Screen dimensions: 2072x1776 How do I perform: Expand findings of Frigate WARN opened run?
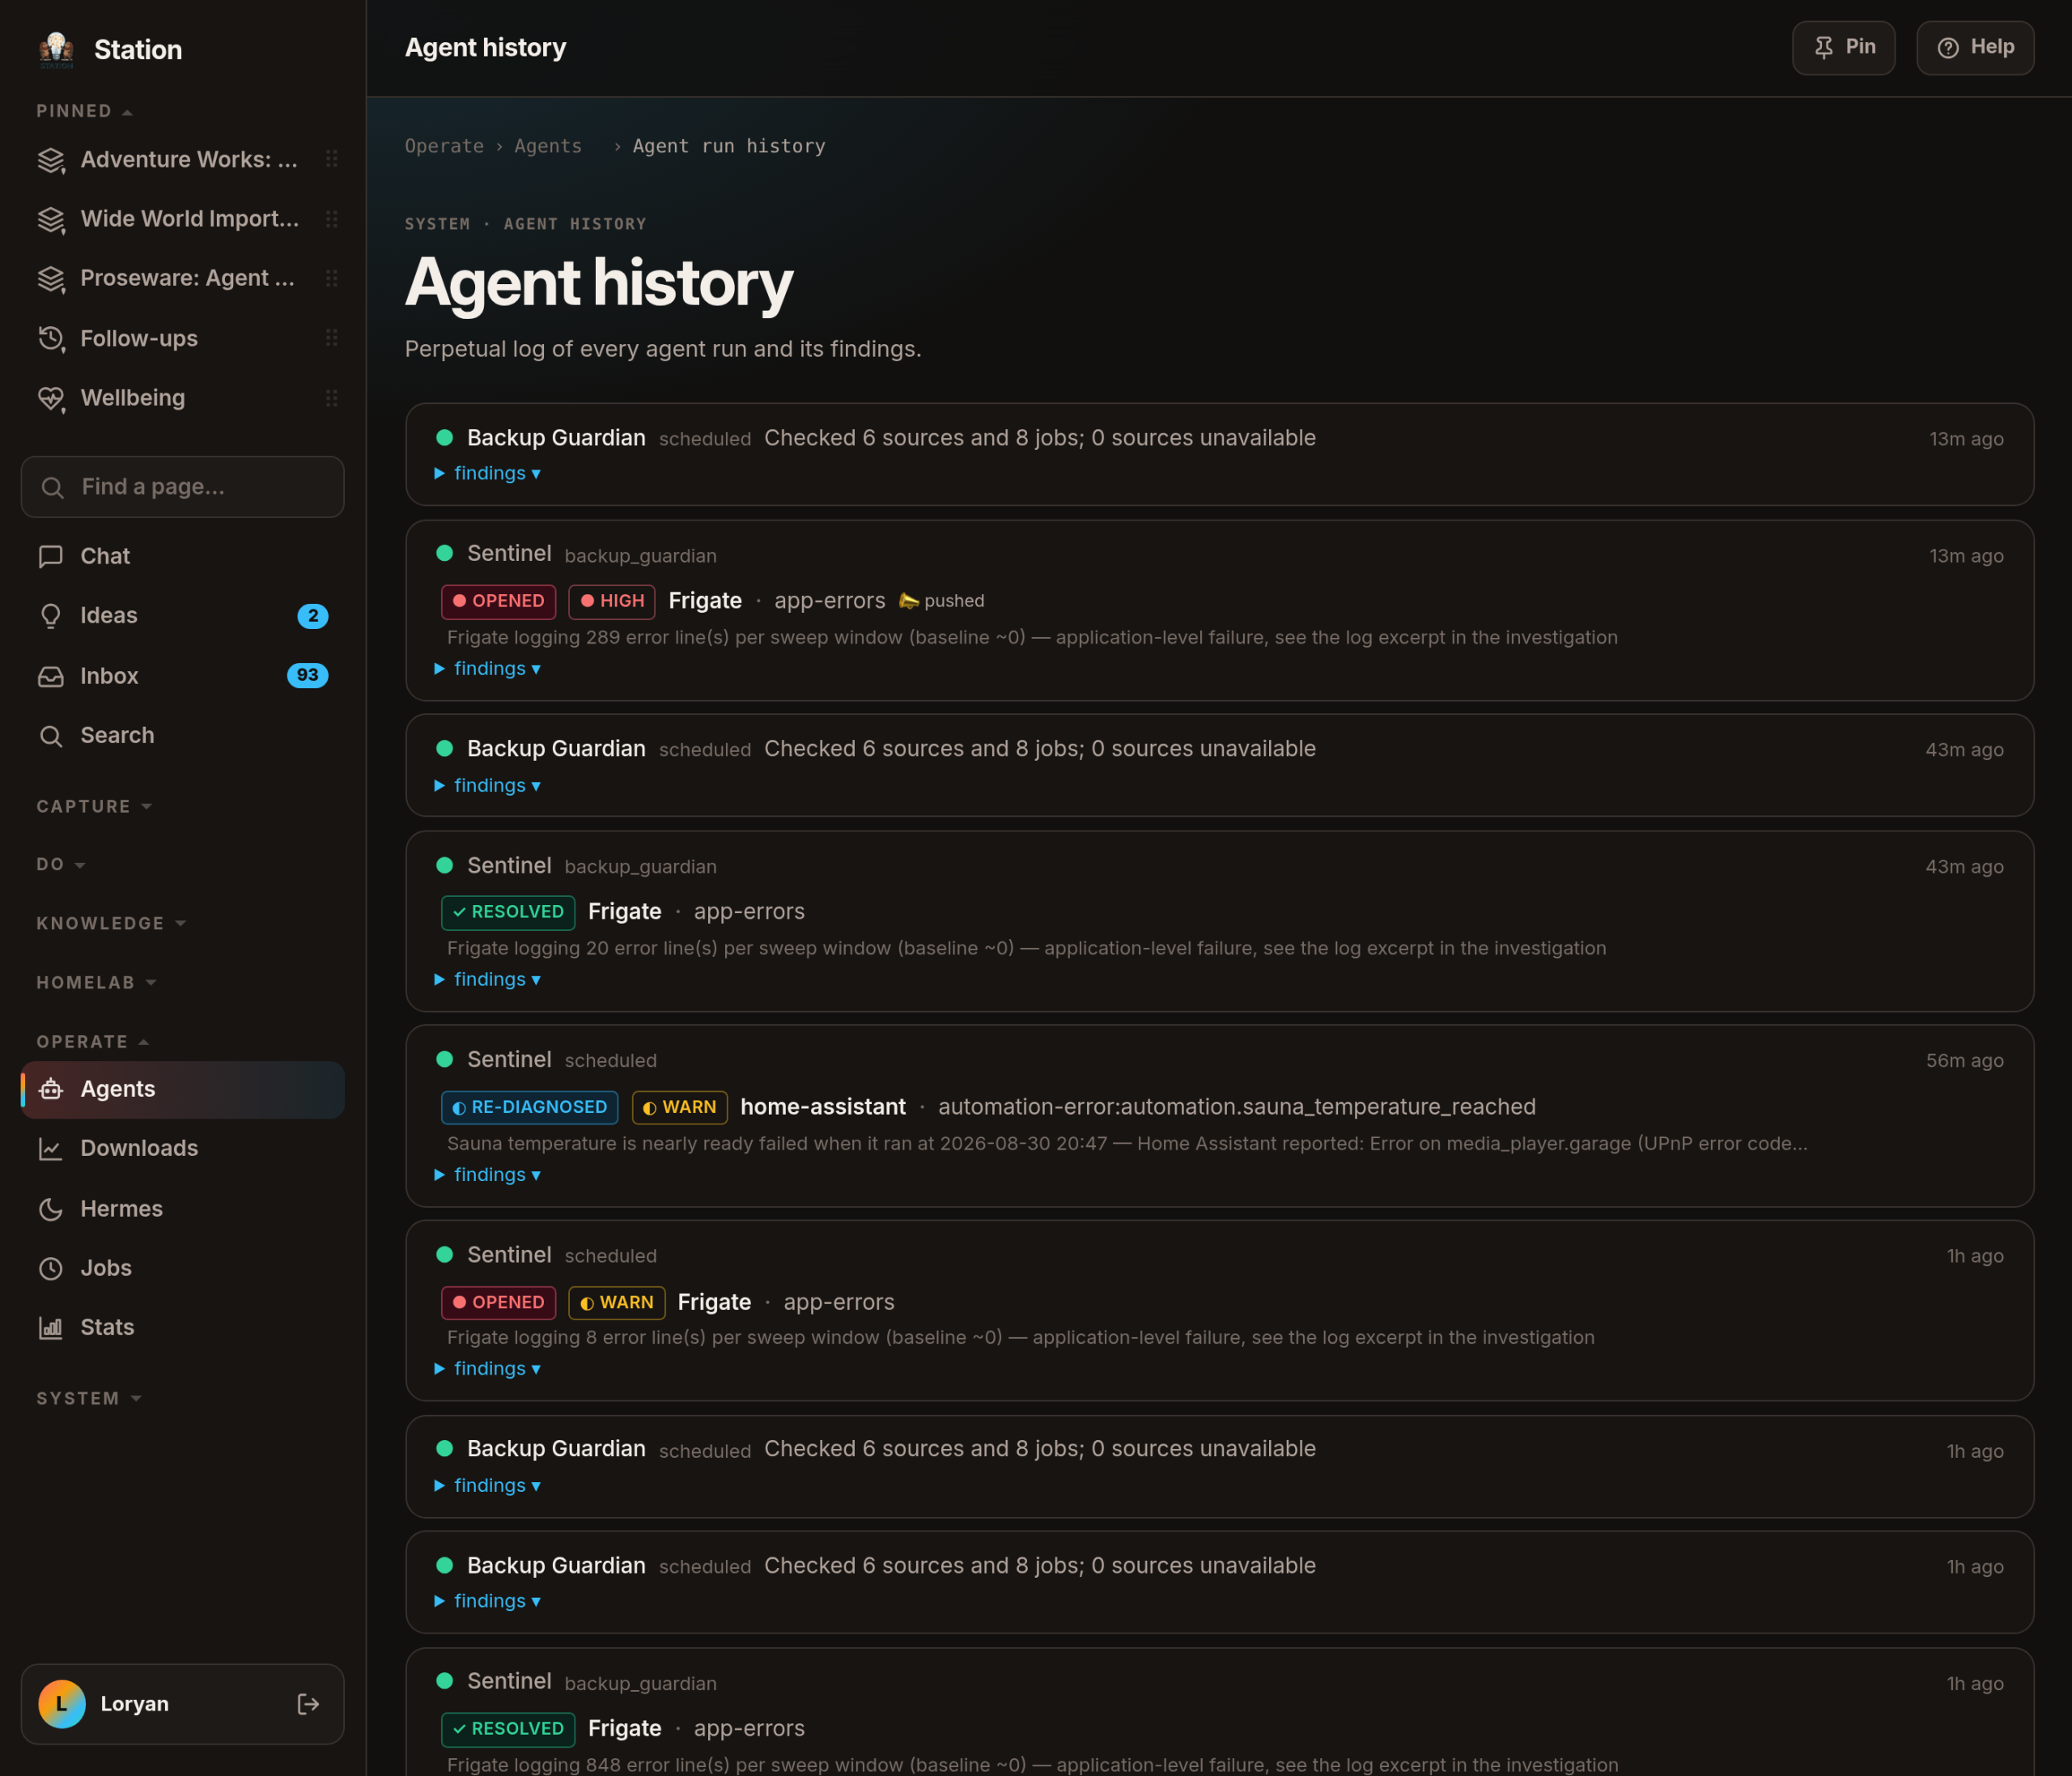point(488,1368)
